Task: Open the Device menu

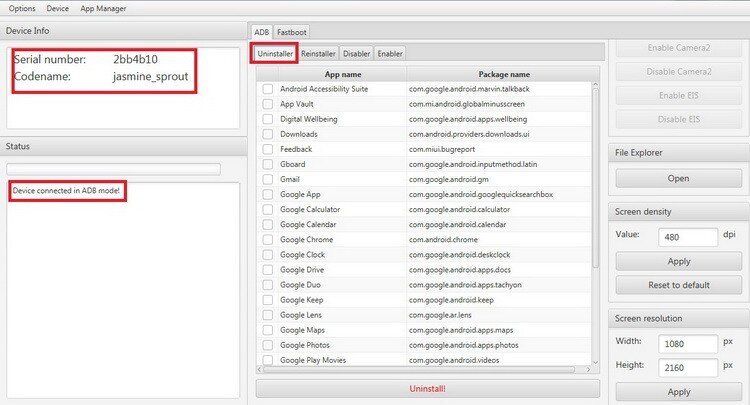Action: point(57,9)
